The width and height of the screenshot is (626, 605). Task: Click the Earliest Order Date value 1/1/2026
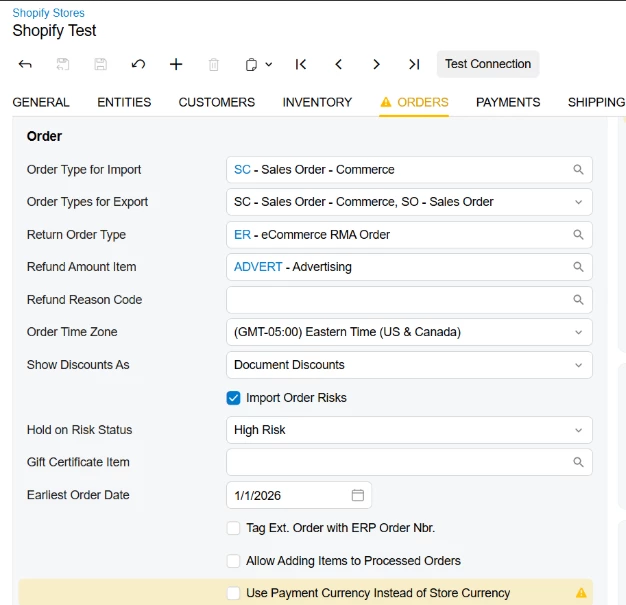coord(258,496)
